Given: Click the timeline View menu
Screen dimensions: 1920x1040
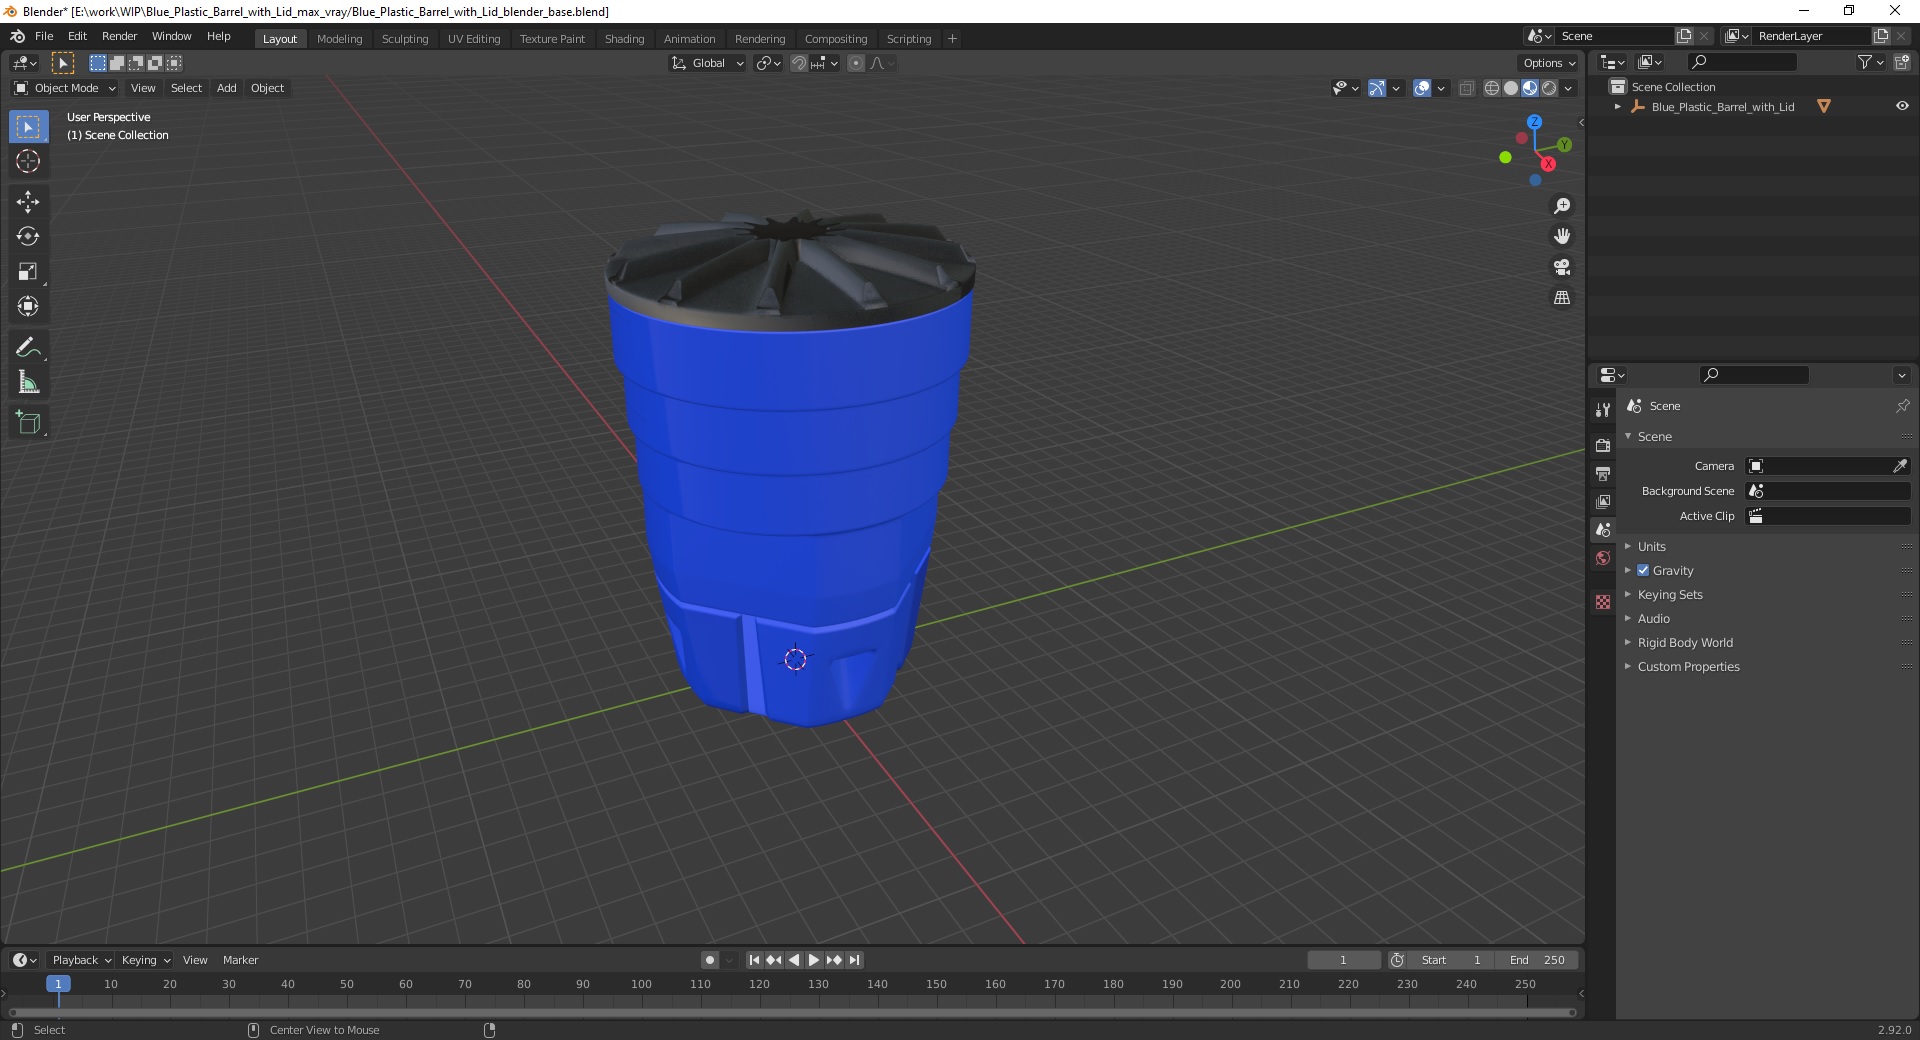Looking at the screenshot, I should click(195, 960).
